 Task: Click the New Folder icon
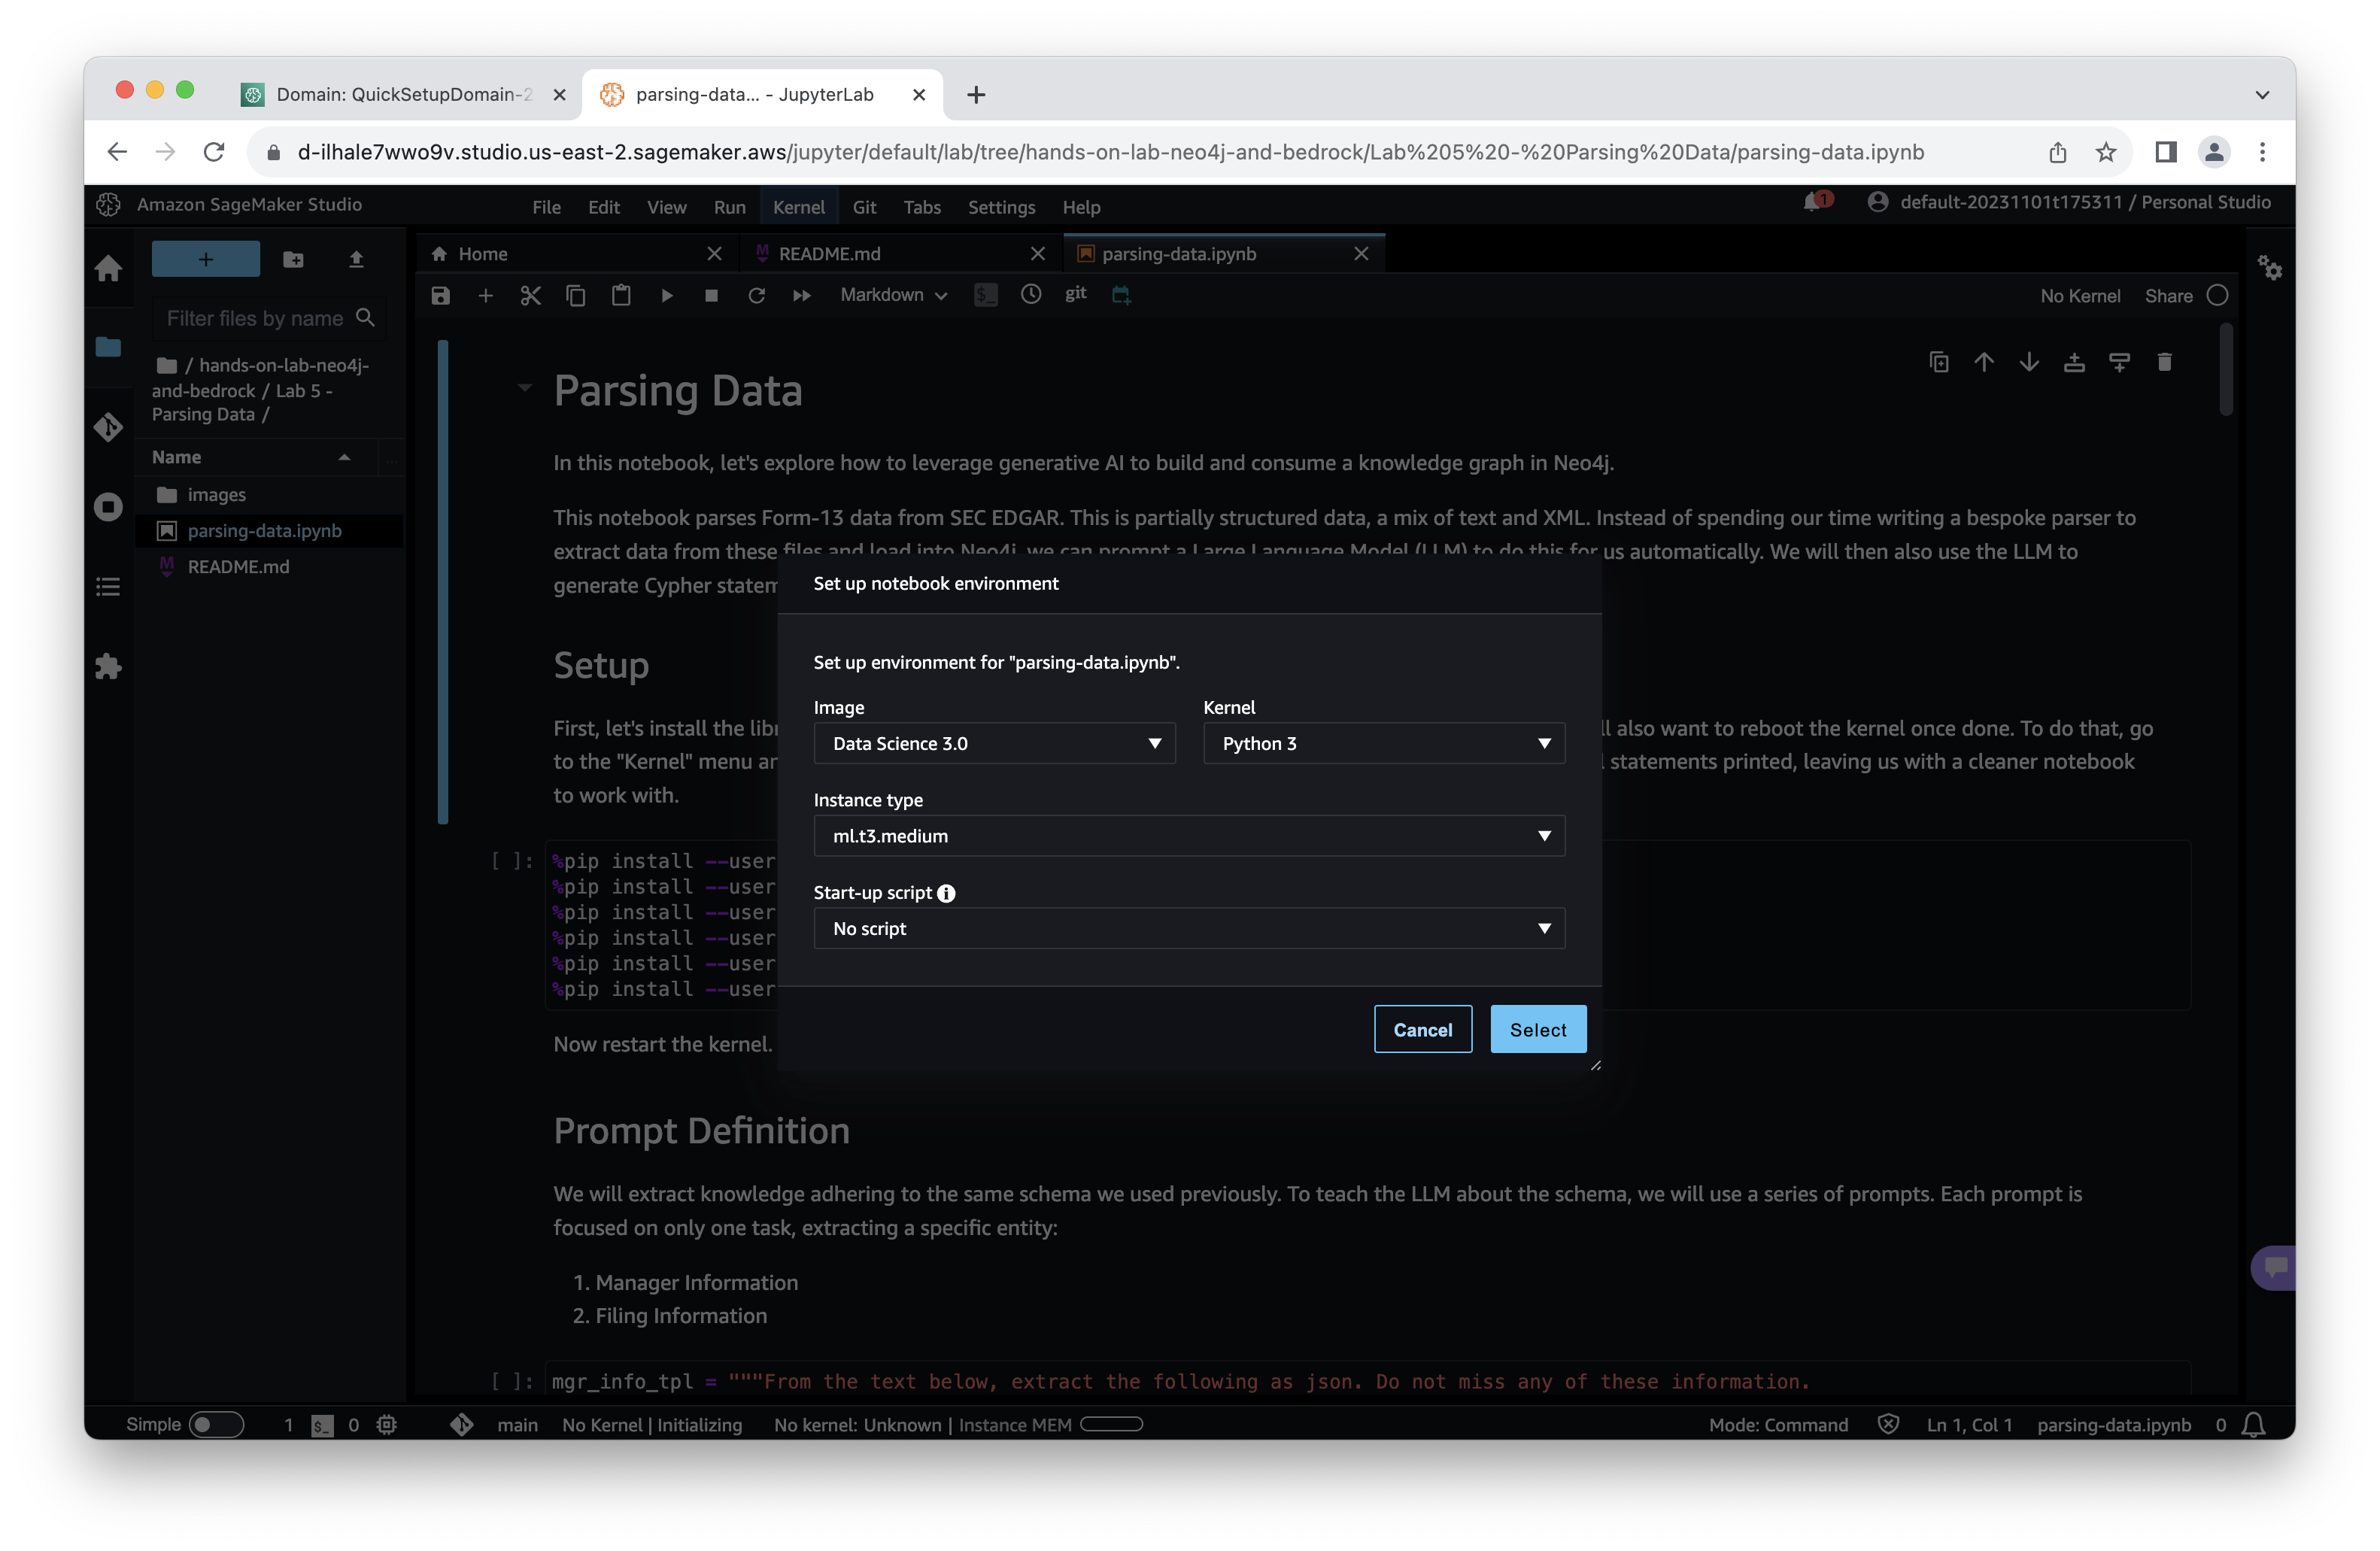coord(293,259)
